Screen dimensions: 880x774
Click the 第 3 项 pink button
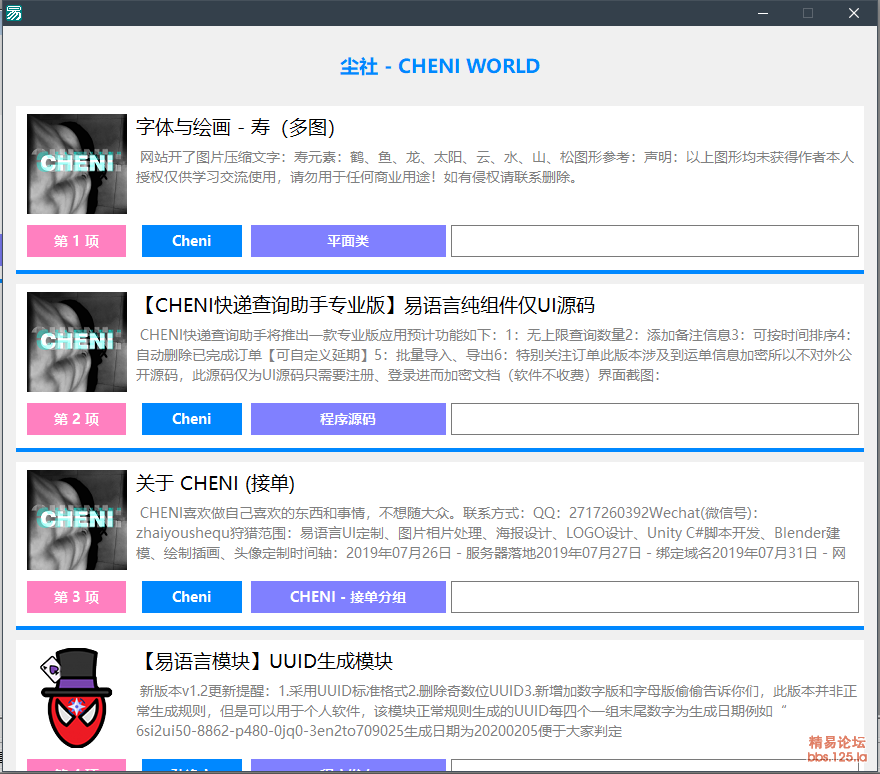click(76, 597)
